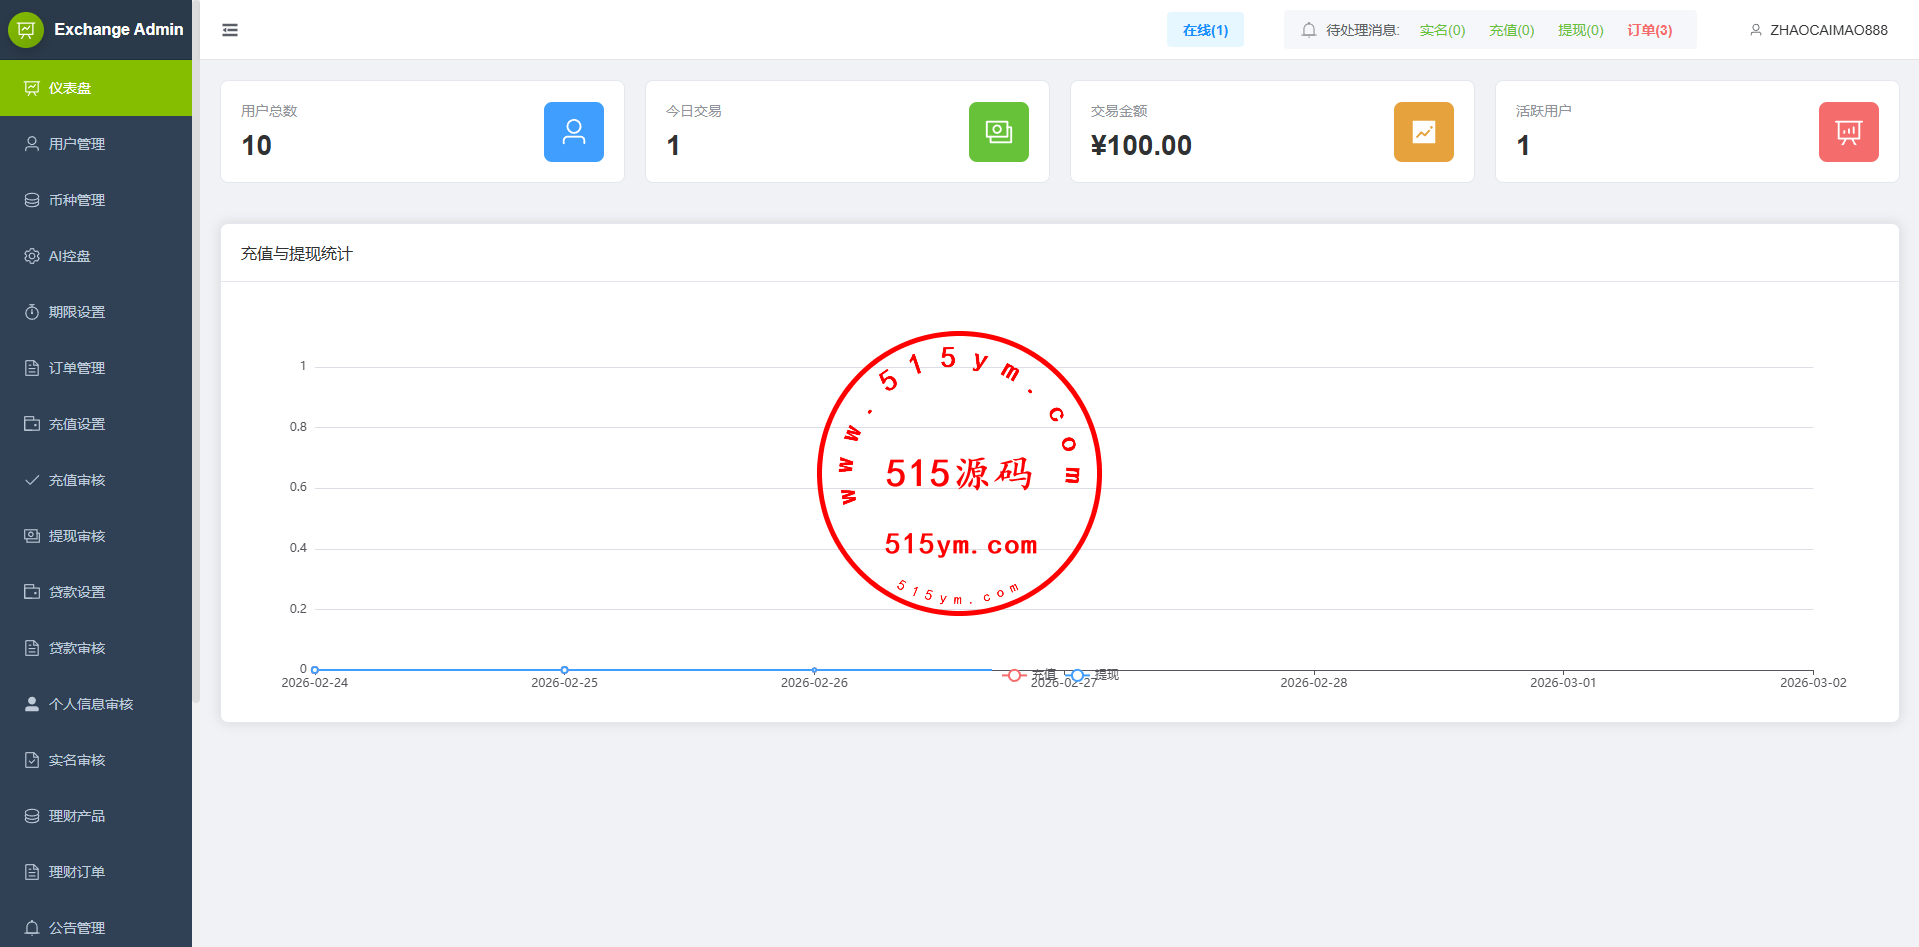Click the green today's trades icon
This screenshot has height=947, width=1919.
[x=998, y=132]
